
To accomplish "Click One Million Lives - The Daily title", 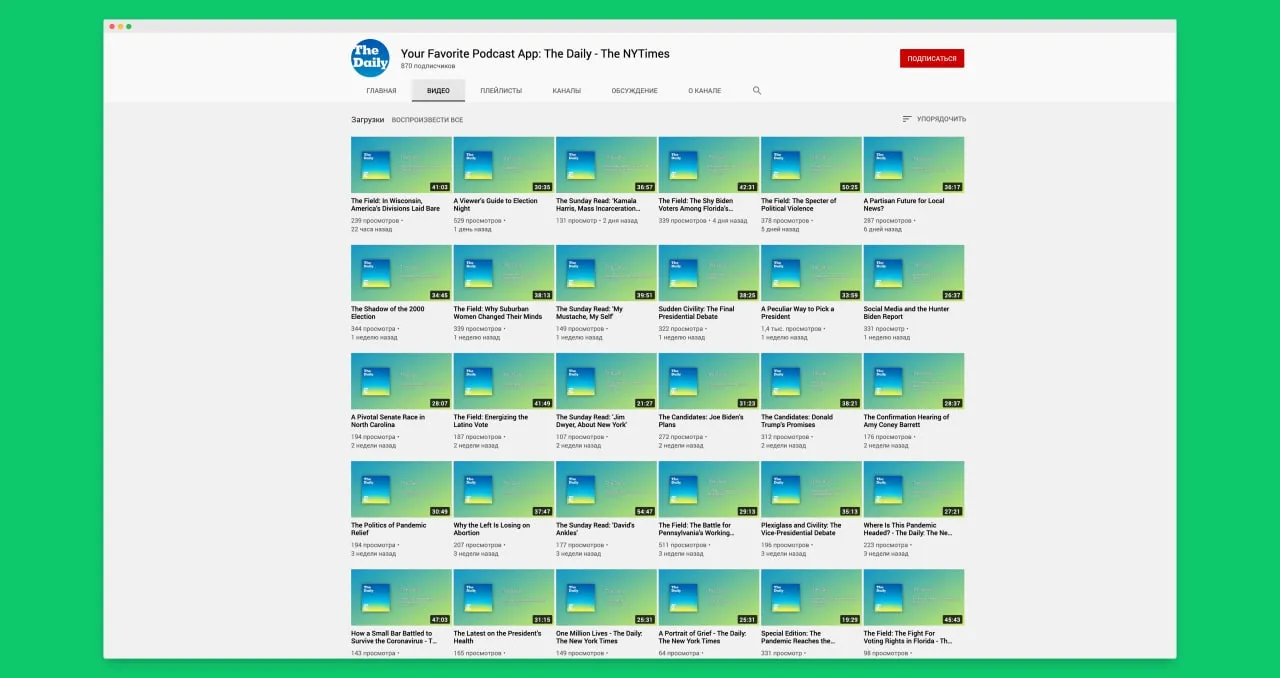I will point(599,637).
